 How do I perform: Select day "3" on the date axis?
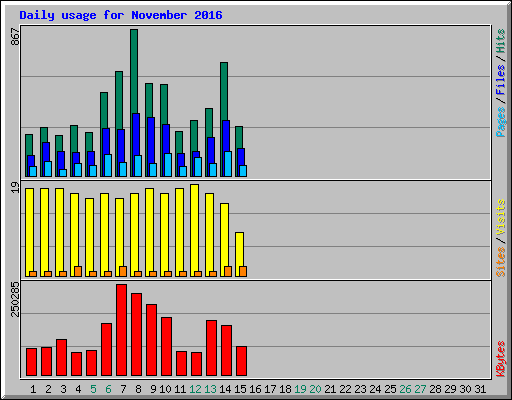point(63,389)
